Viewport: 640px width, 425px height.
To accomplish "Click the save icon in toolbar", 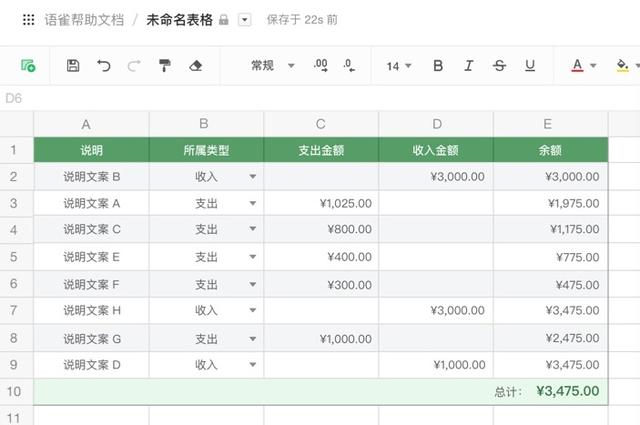I will (x=73, y=66).
